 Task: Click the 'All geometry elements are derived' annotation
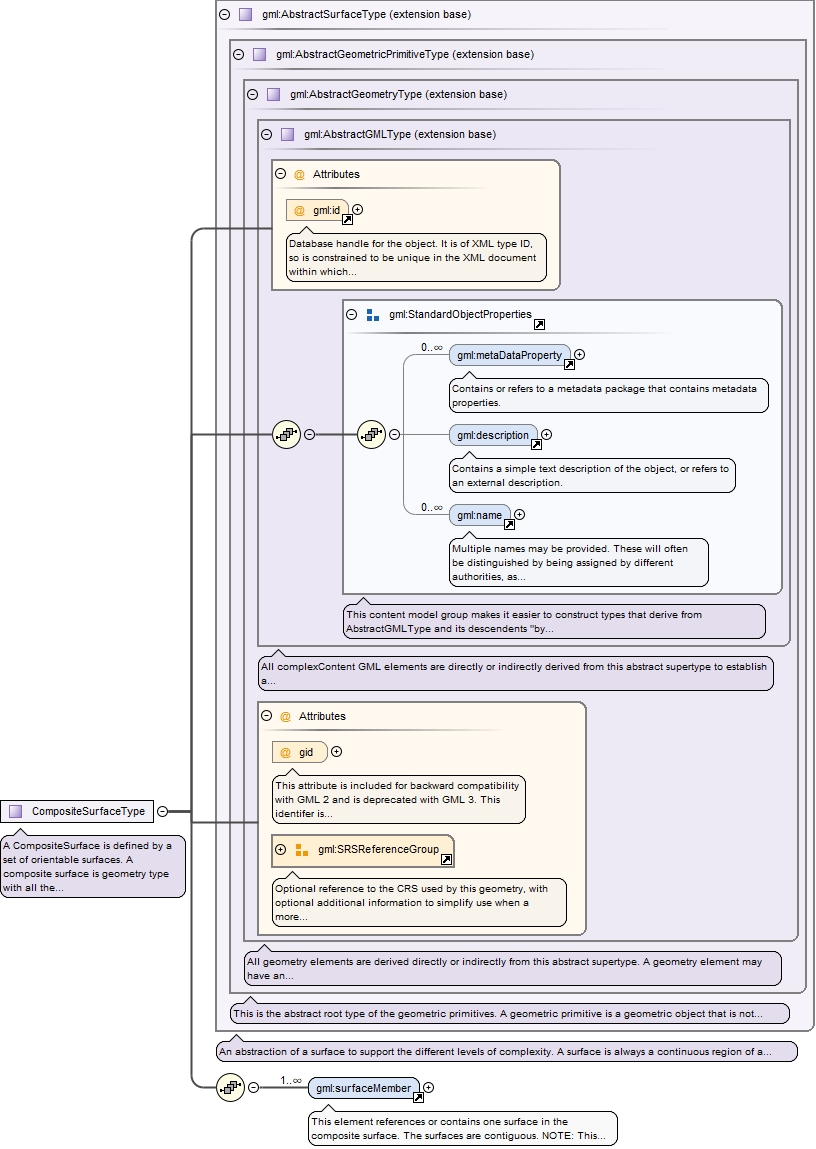tap(513, 968)
